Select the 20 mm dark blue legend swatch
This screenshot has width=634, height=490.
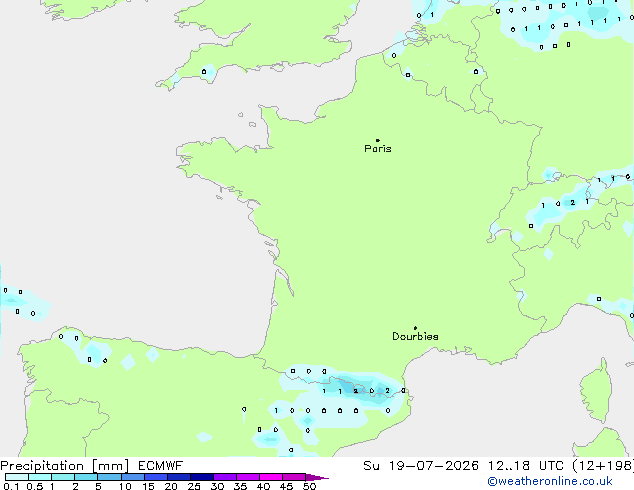coord(179,477)
